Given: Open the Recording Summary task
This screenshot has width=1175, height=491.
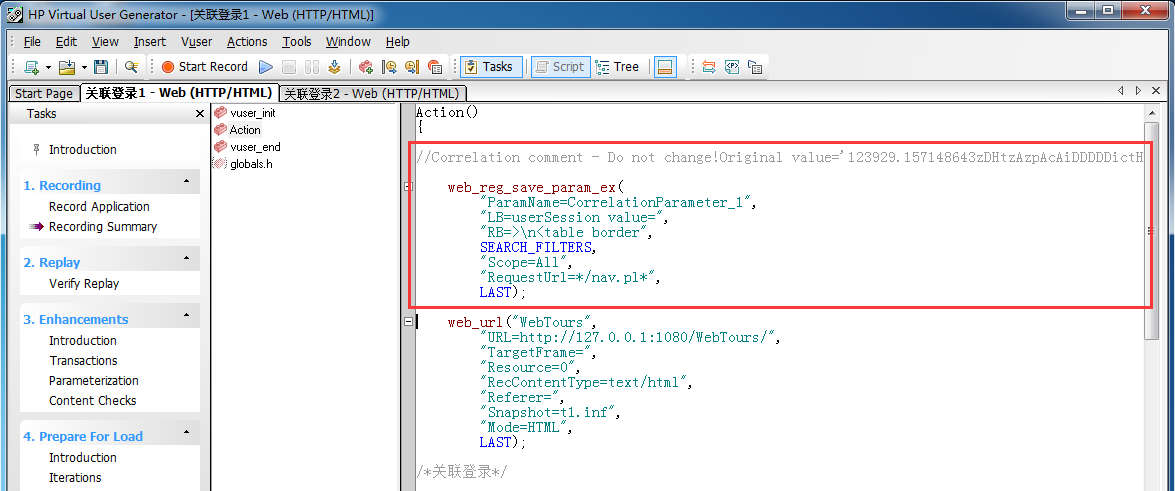Looking at the screenshot, I should [x=103, y=226].
